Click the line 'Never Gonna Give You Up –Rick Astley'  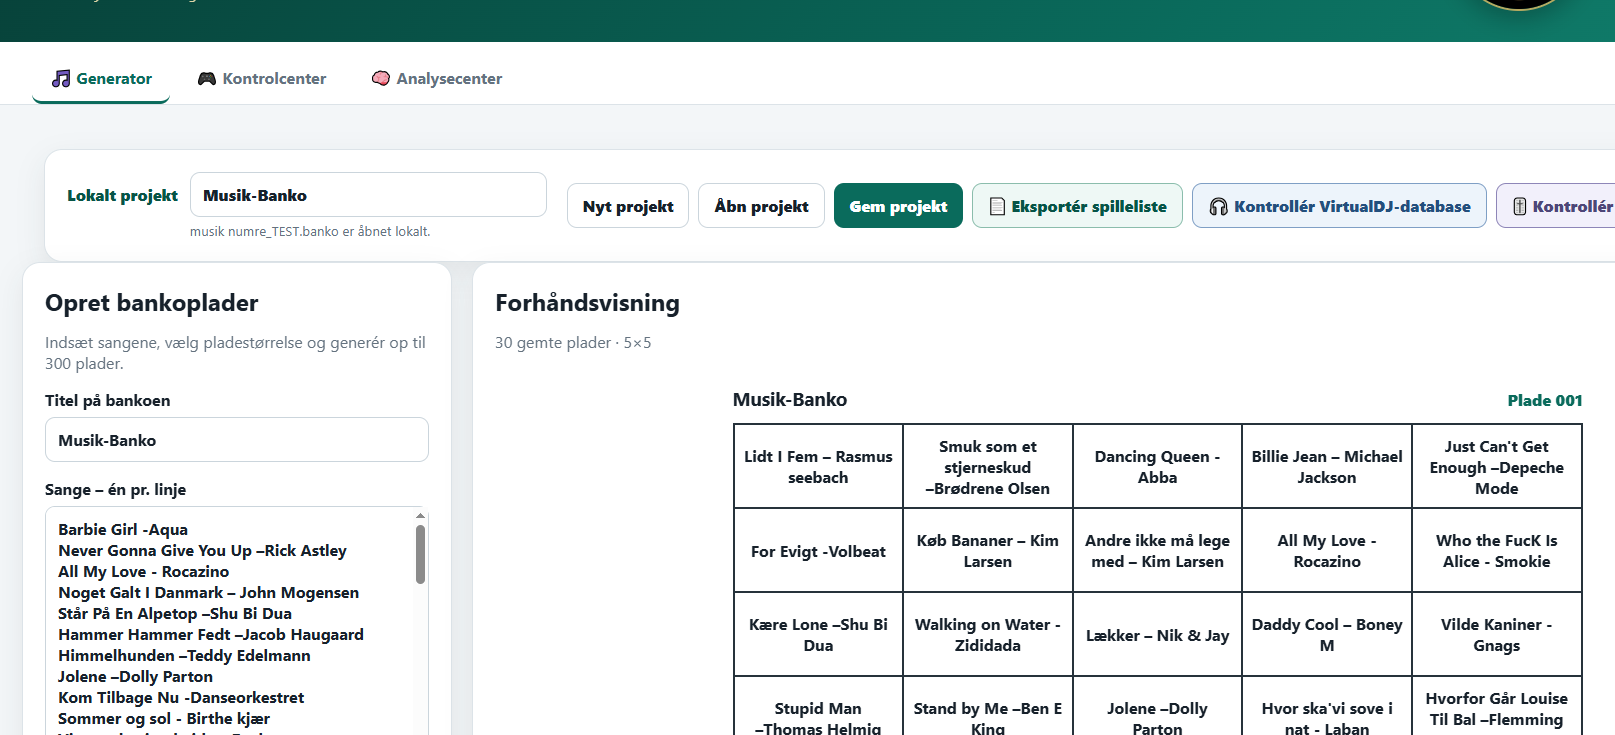point(202,551)
